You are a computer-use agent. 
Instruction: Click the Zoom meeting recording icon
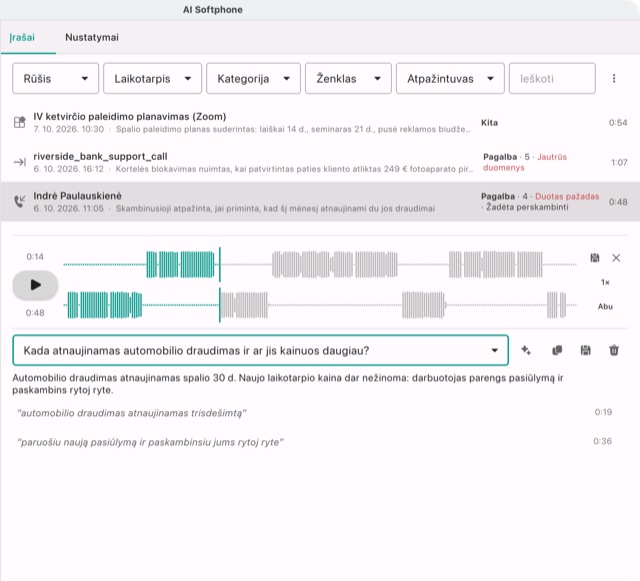point(20,122)
